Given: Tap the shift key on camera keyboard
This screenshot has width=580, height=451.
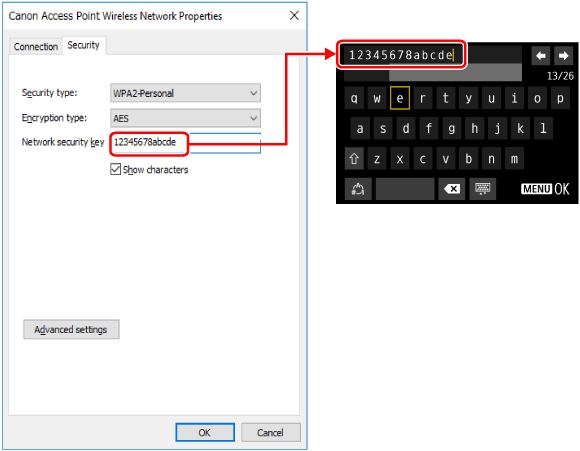Looking at the screenshot, I should (x=354, y=159).
